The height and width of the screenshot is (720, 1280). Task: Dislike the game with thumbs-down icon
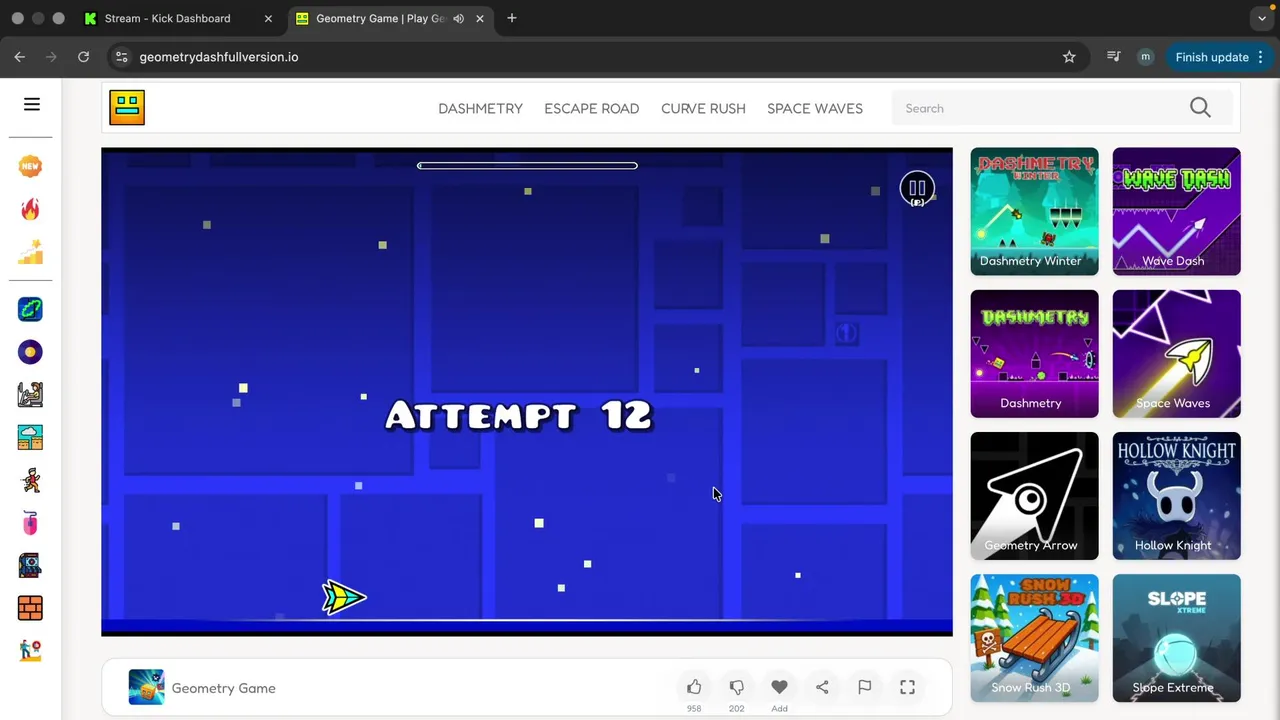click(737, 687)
